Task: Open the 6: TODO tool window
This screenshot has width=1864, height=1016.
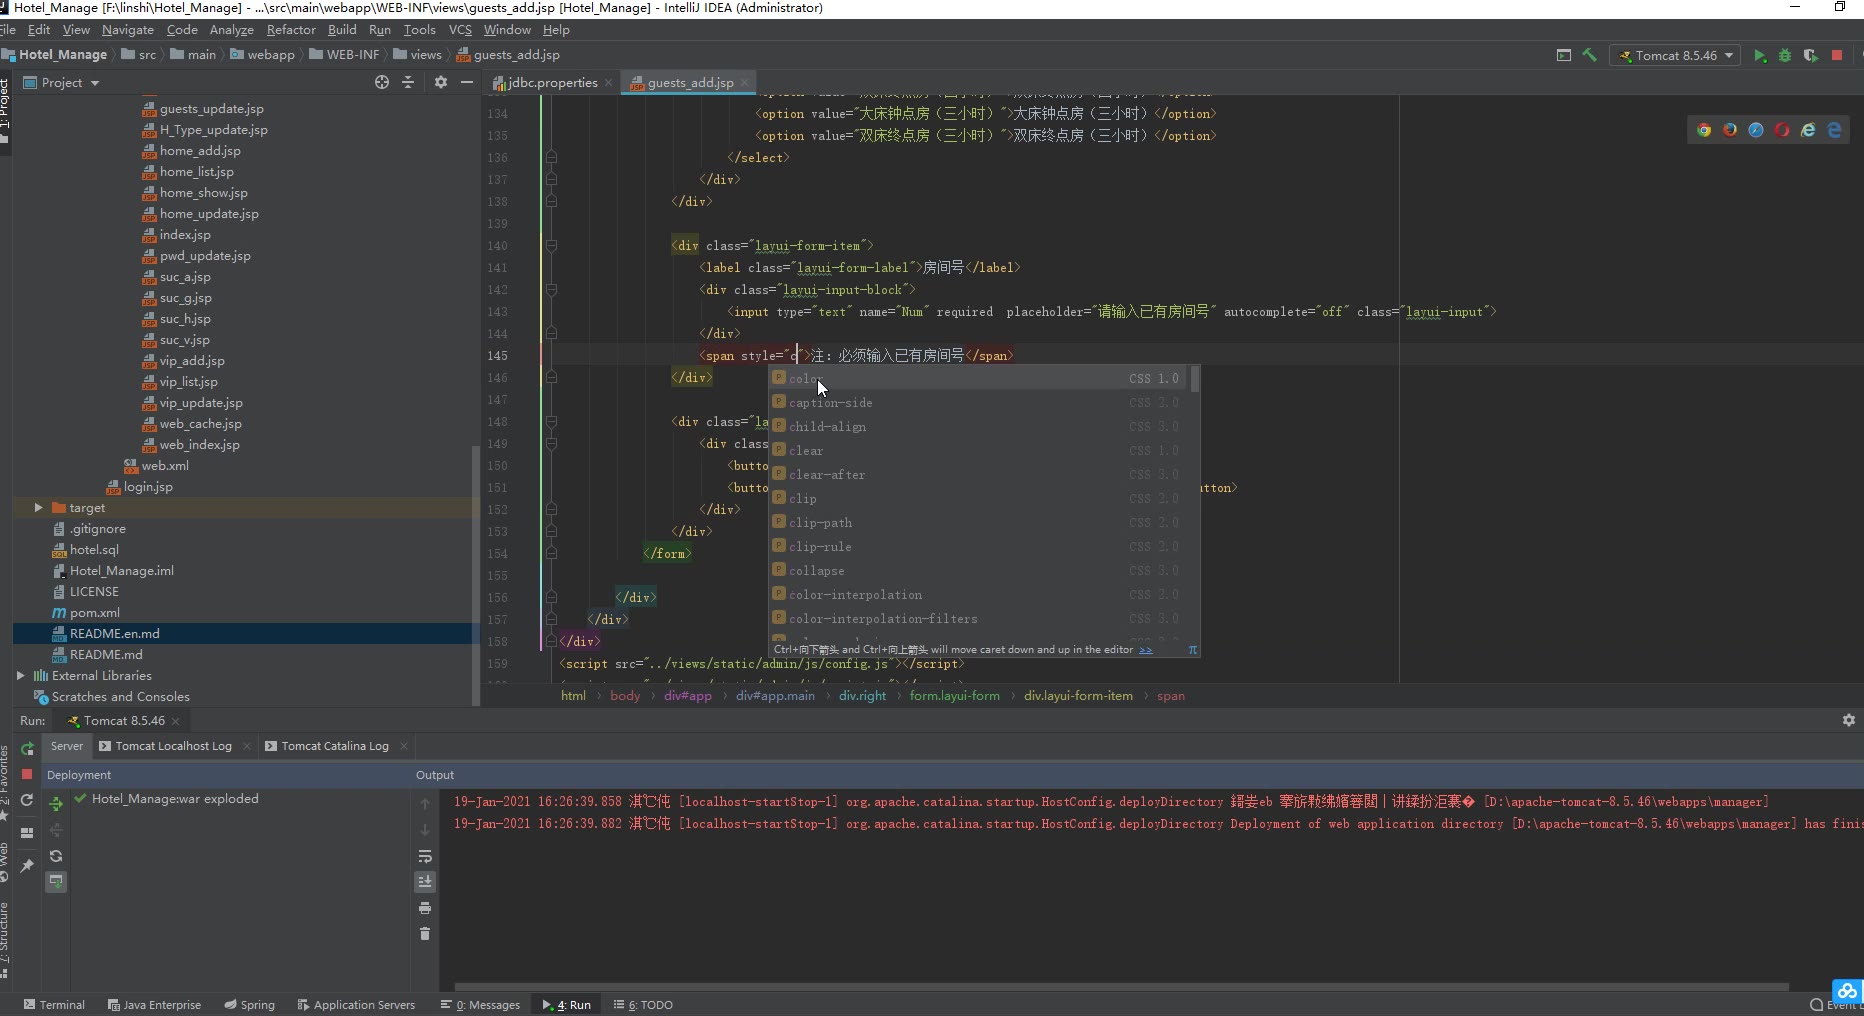Action: (643, 1005)
